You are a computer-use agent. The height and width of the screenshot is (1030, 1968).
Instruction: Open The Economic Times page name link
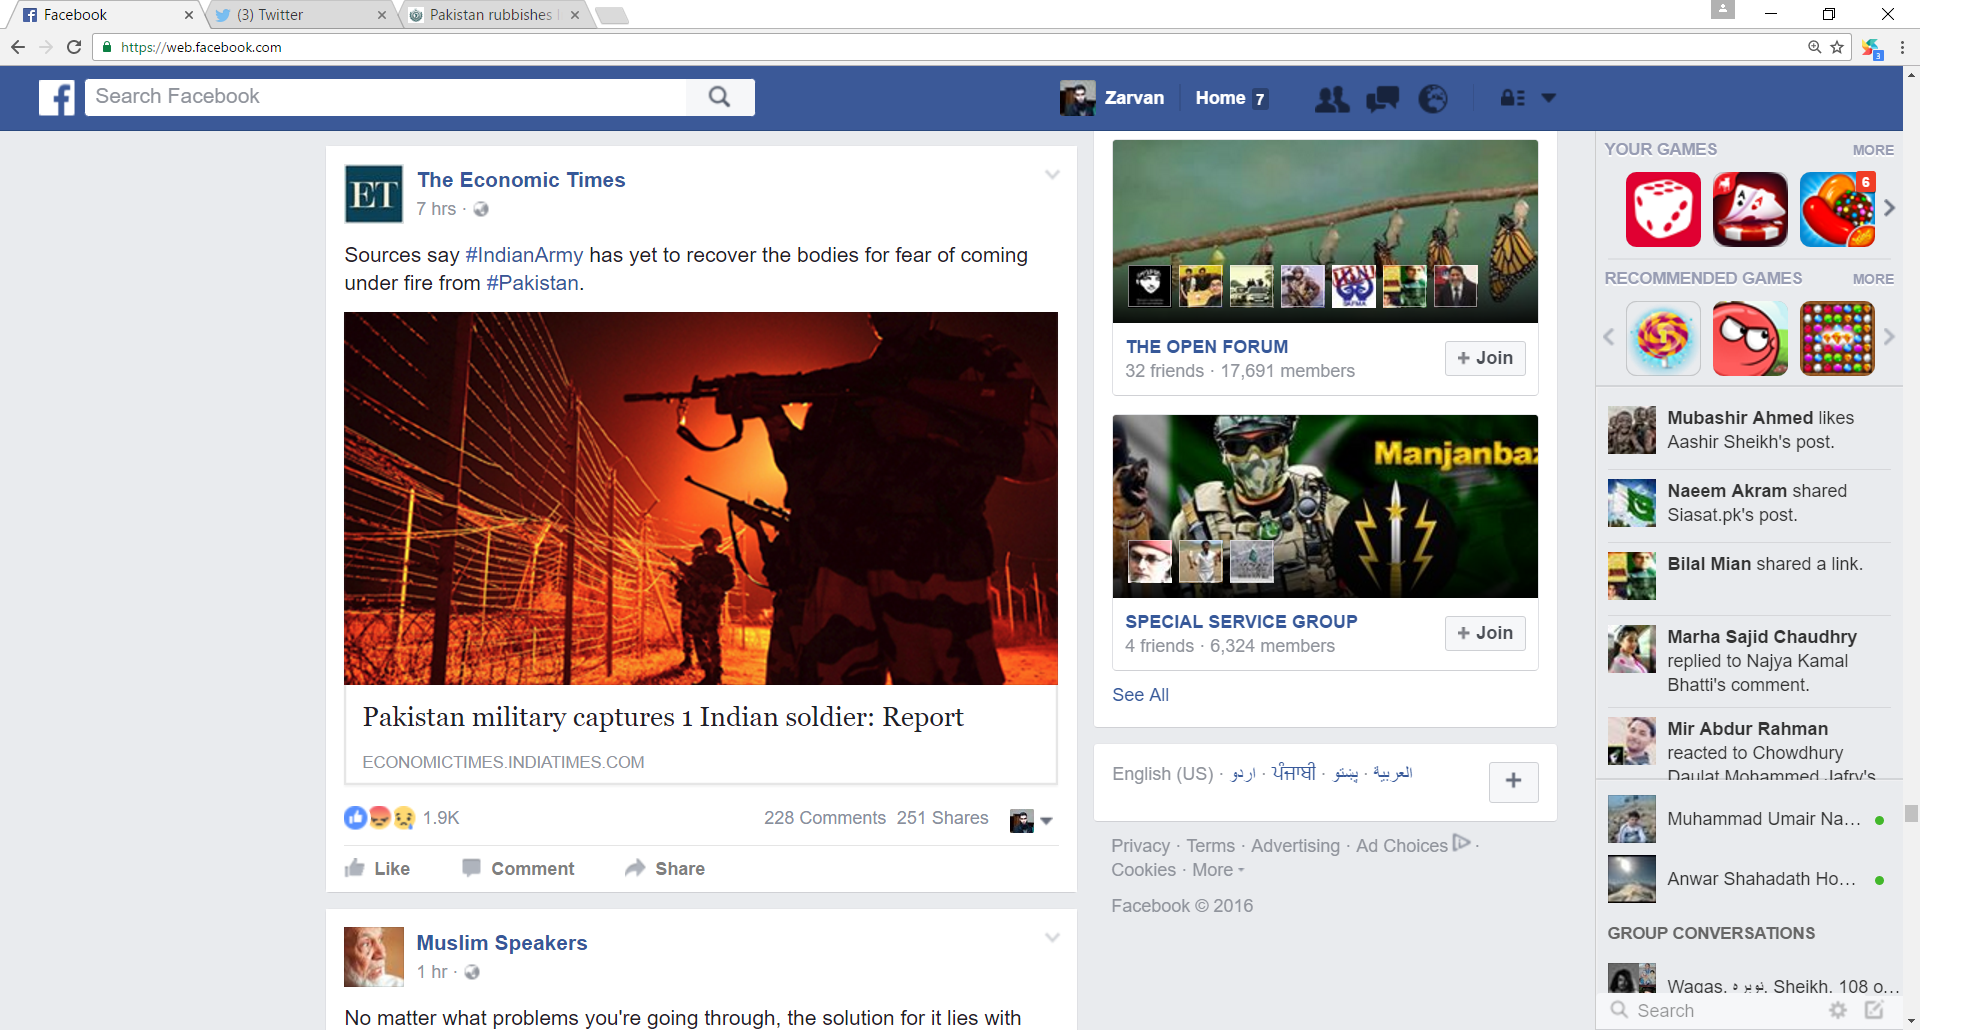[521, 180]
